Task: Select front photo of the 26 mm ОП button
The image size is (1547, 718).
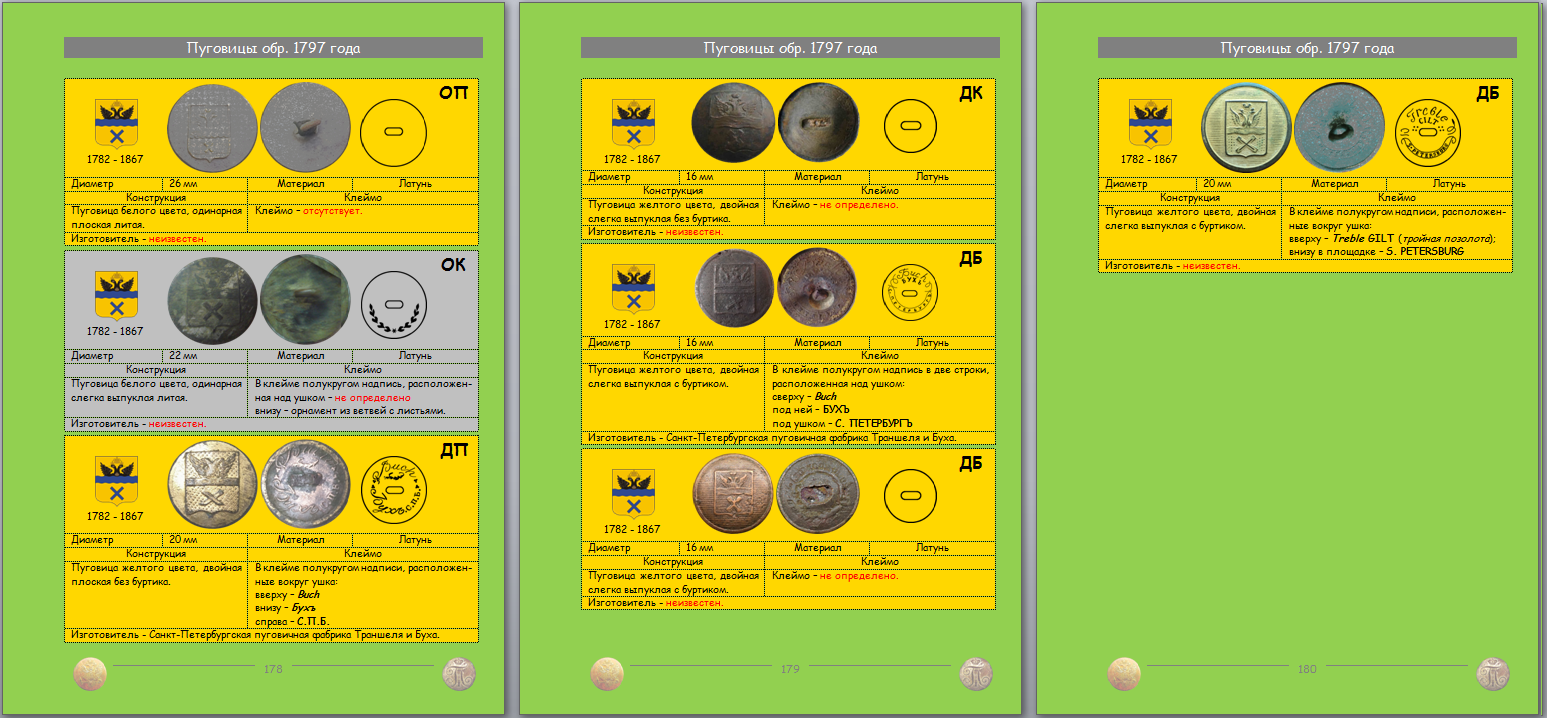Action: [x=211, y=129]
